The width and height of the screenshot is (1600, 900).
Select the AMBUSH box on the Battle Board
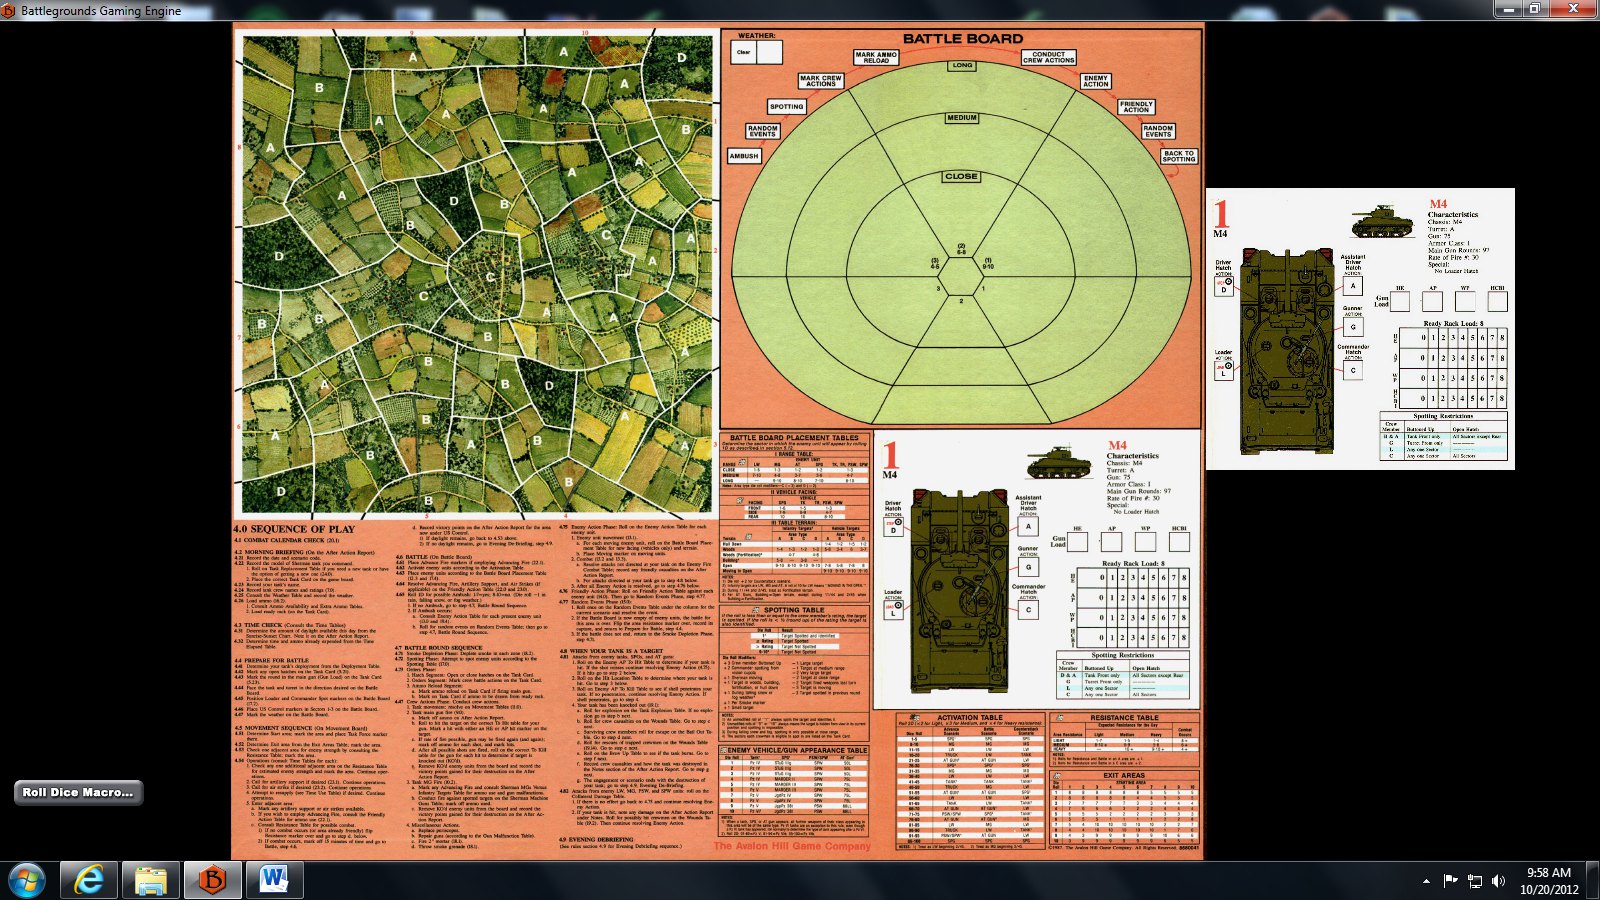[x=744, y=156]
